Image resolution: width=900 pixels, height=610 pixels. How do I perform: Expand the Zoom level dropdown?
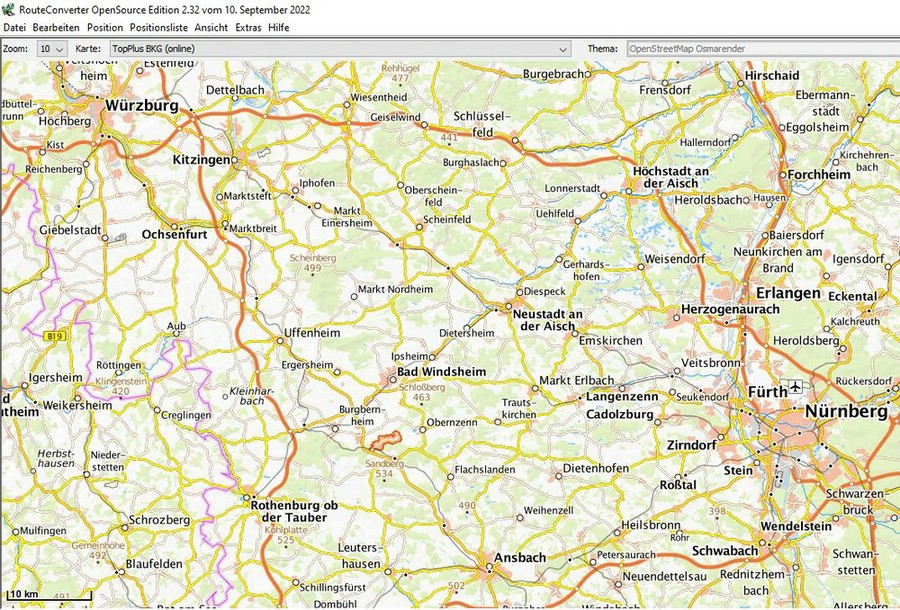pos(52,48)
